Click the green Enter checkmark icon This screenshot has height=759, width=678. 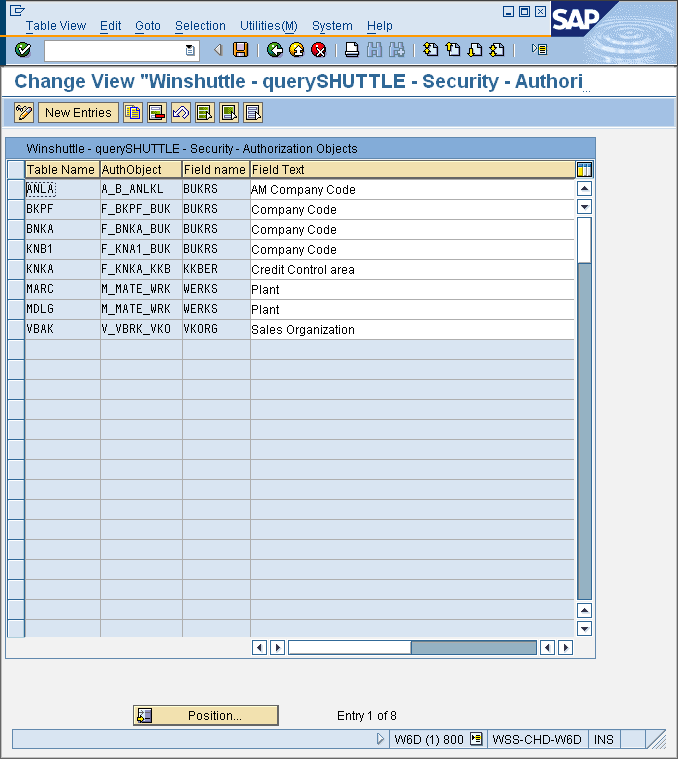click(x=23, y=50)
